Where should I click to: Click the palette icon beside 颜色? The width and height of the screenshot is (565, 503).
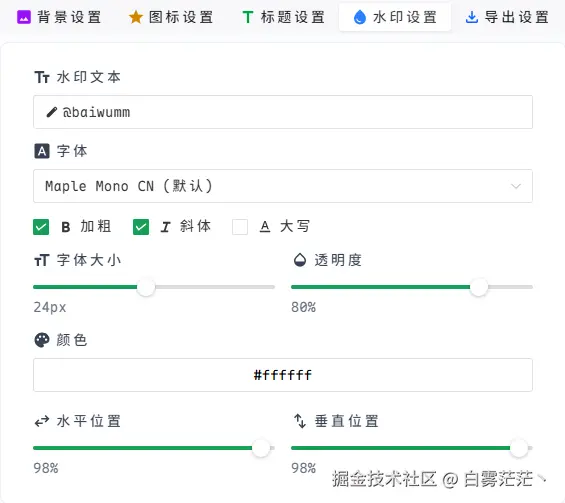click(42, 340)
